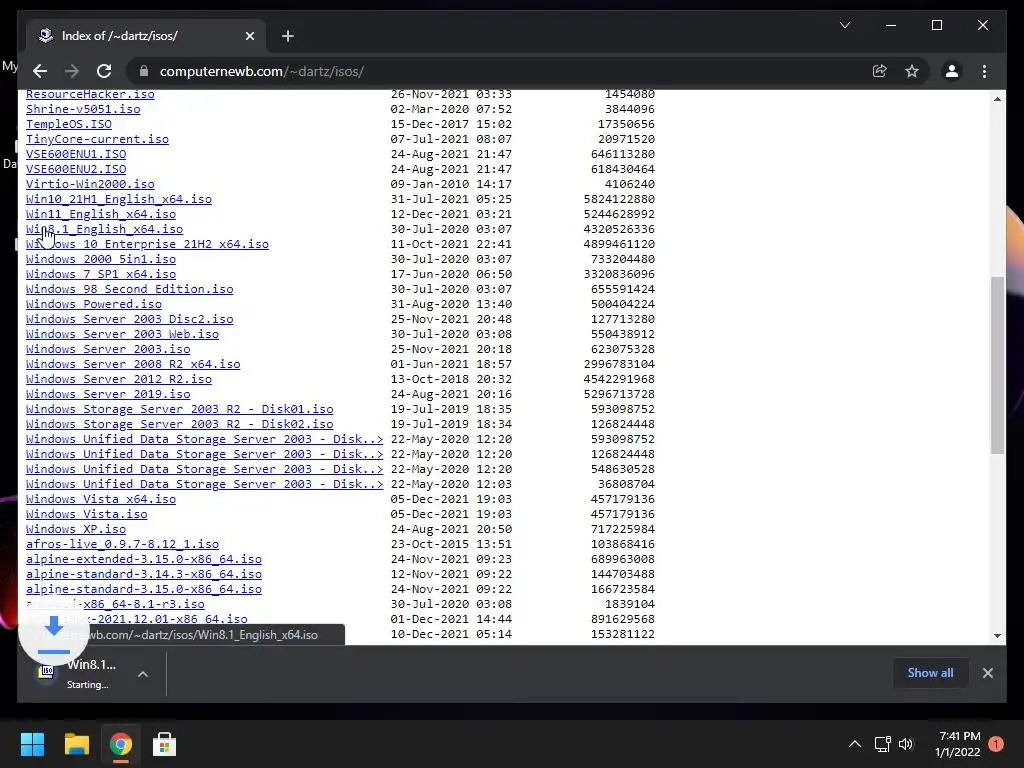Open Windows 2000 5in1.iso link
1024x768 pixels.
[101, 259]
